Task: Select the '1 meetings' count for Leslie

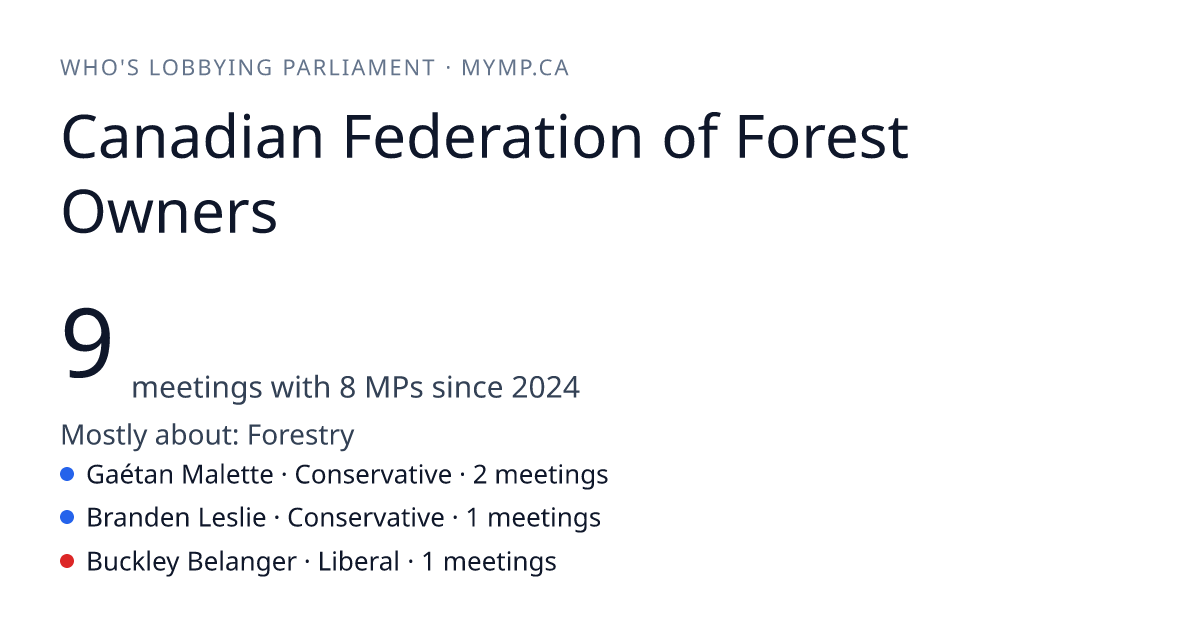Action: click(534, 517)
